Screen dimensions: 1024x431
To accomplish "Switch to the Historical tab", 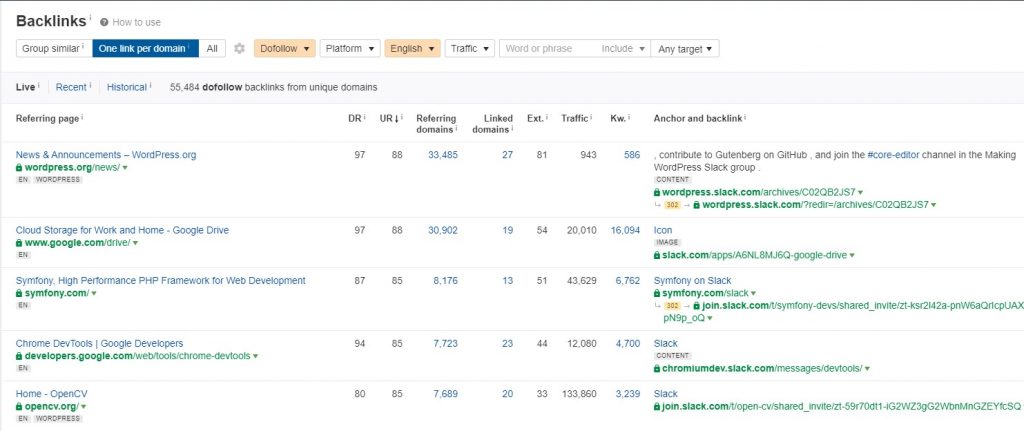I will point(127,87).
